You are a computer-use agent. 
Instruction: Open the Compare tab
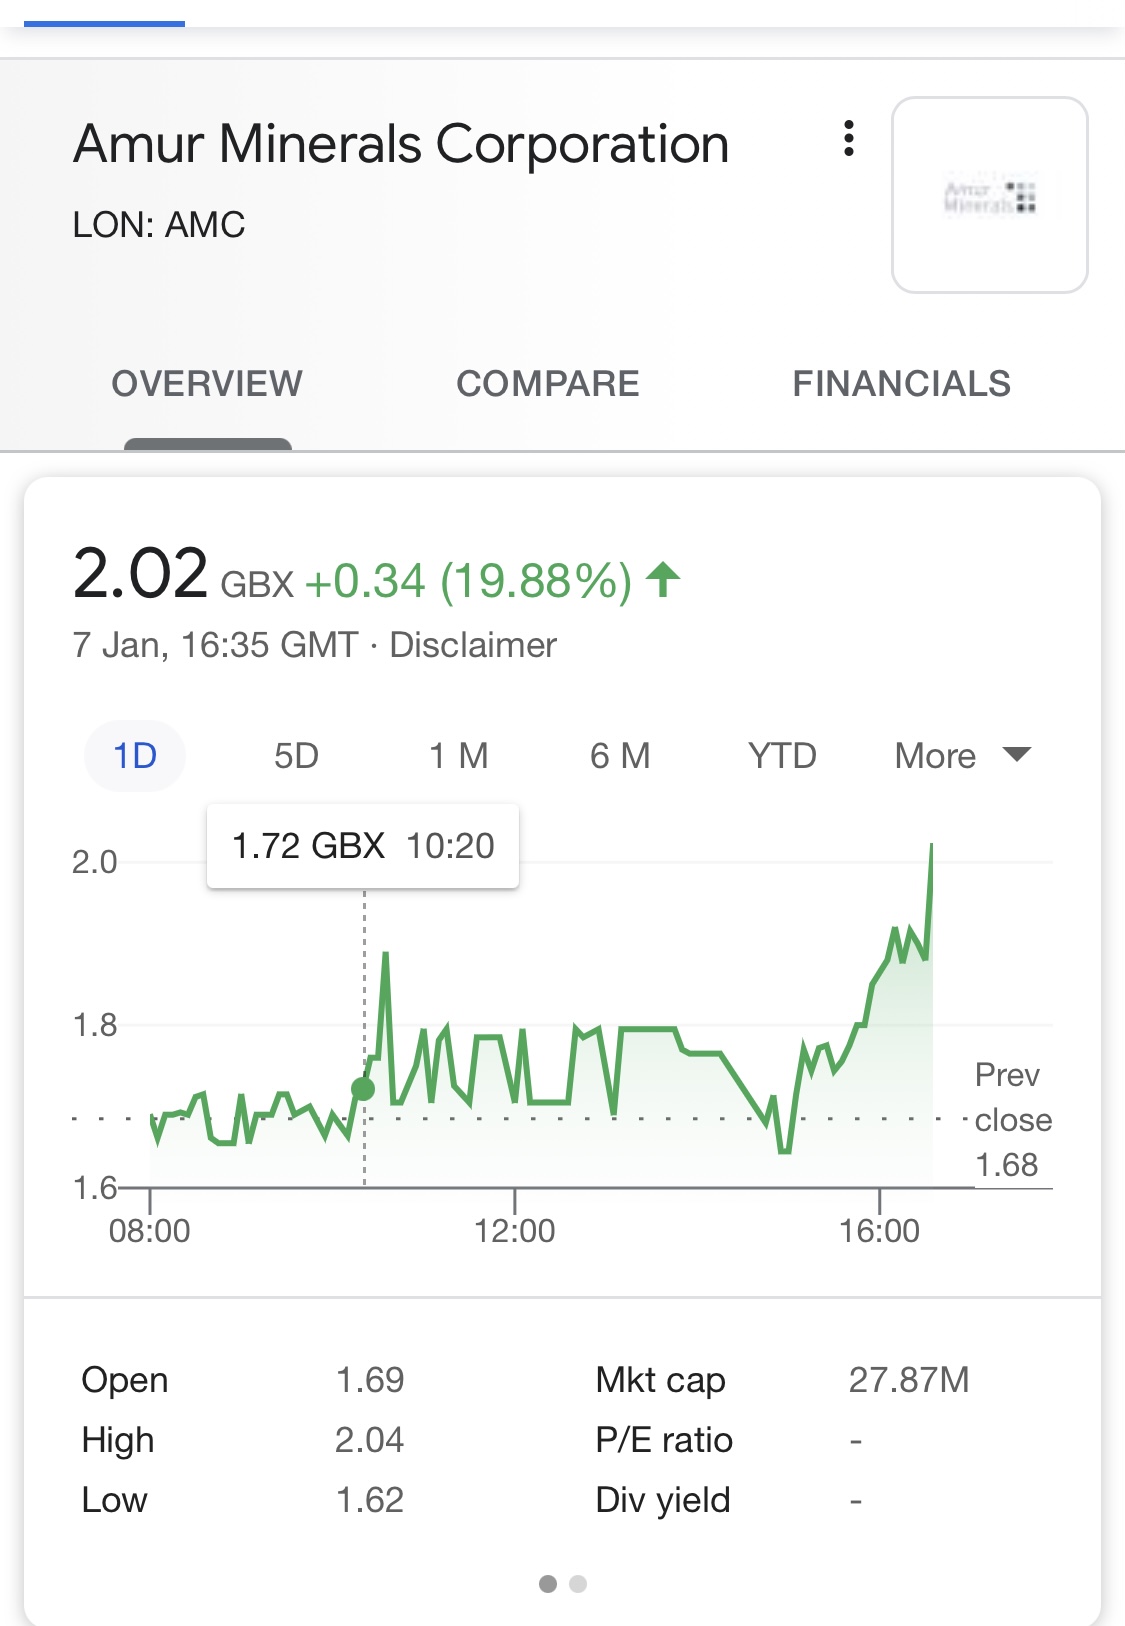pyautogui.click(x=548, y=384)
